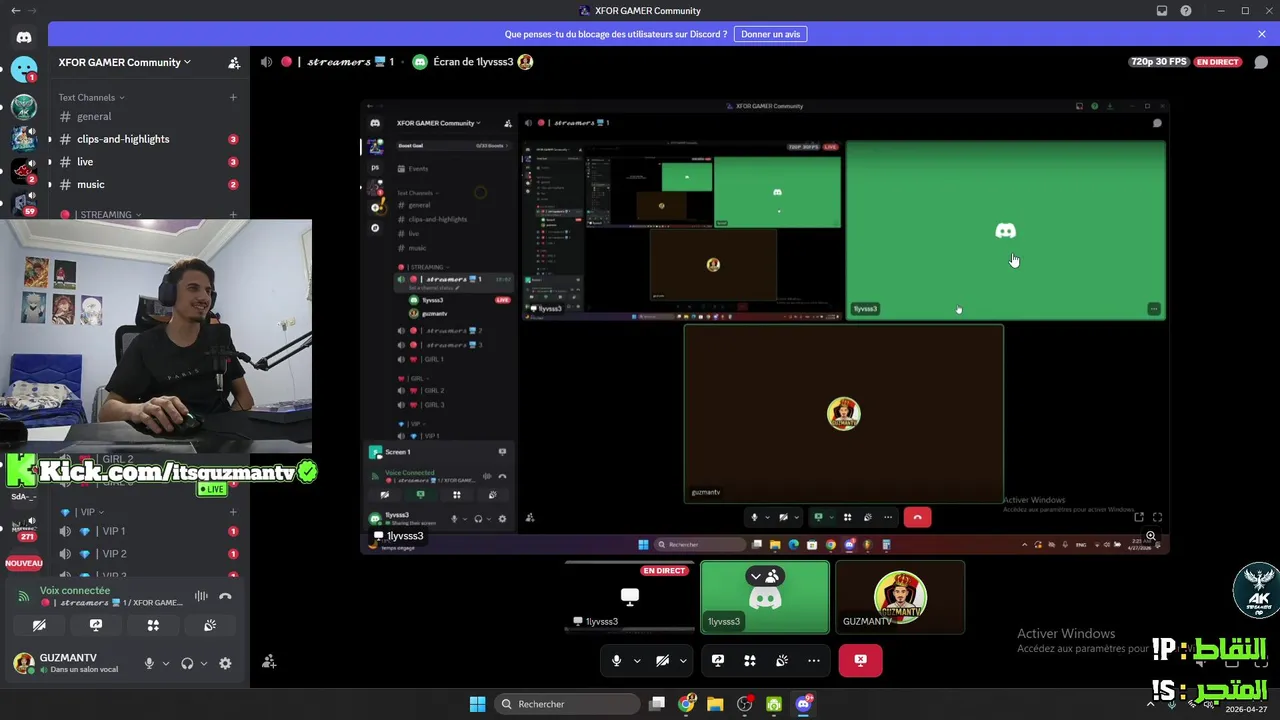This screenshot has width=1280, height=720.
Task: Go forward with the title bar right arrow
Action: tap(33, 11)
